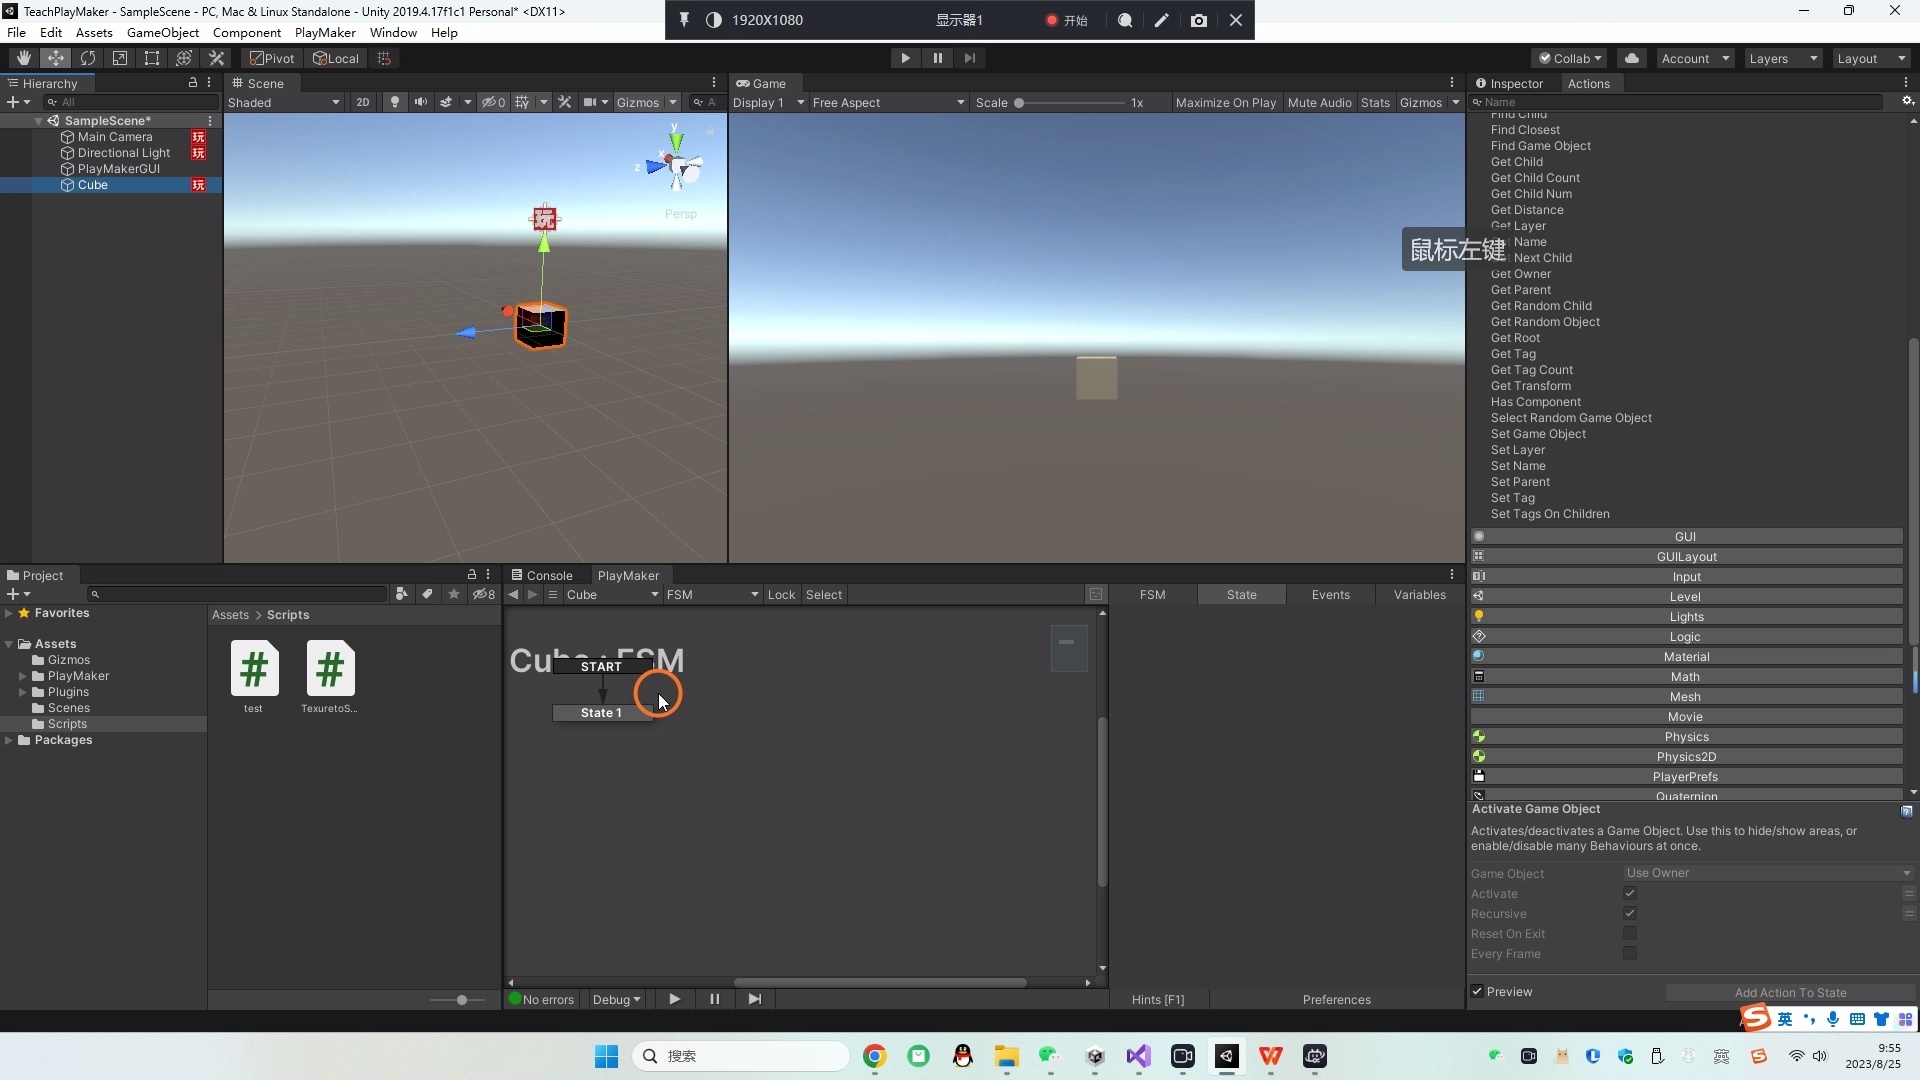Open the Display 1 dropdown
The image size is (1920, 1080).
pos(768,102)
